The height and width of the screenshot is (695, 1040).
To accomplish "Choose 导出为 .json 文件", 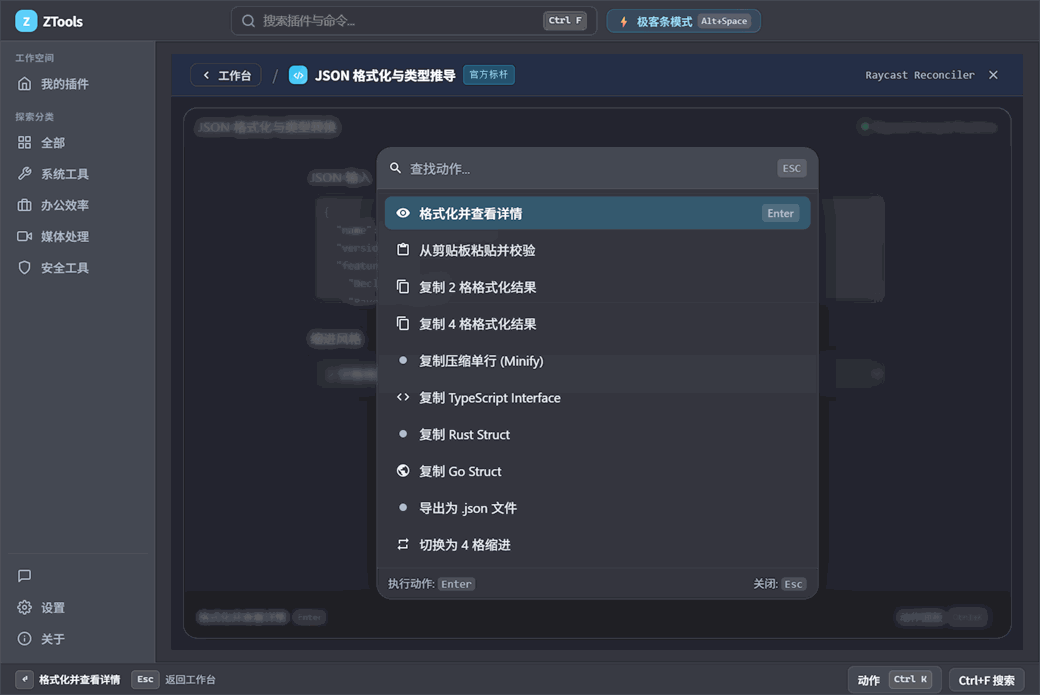I will pyautogui.click(x=597, y=508).
